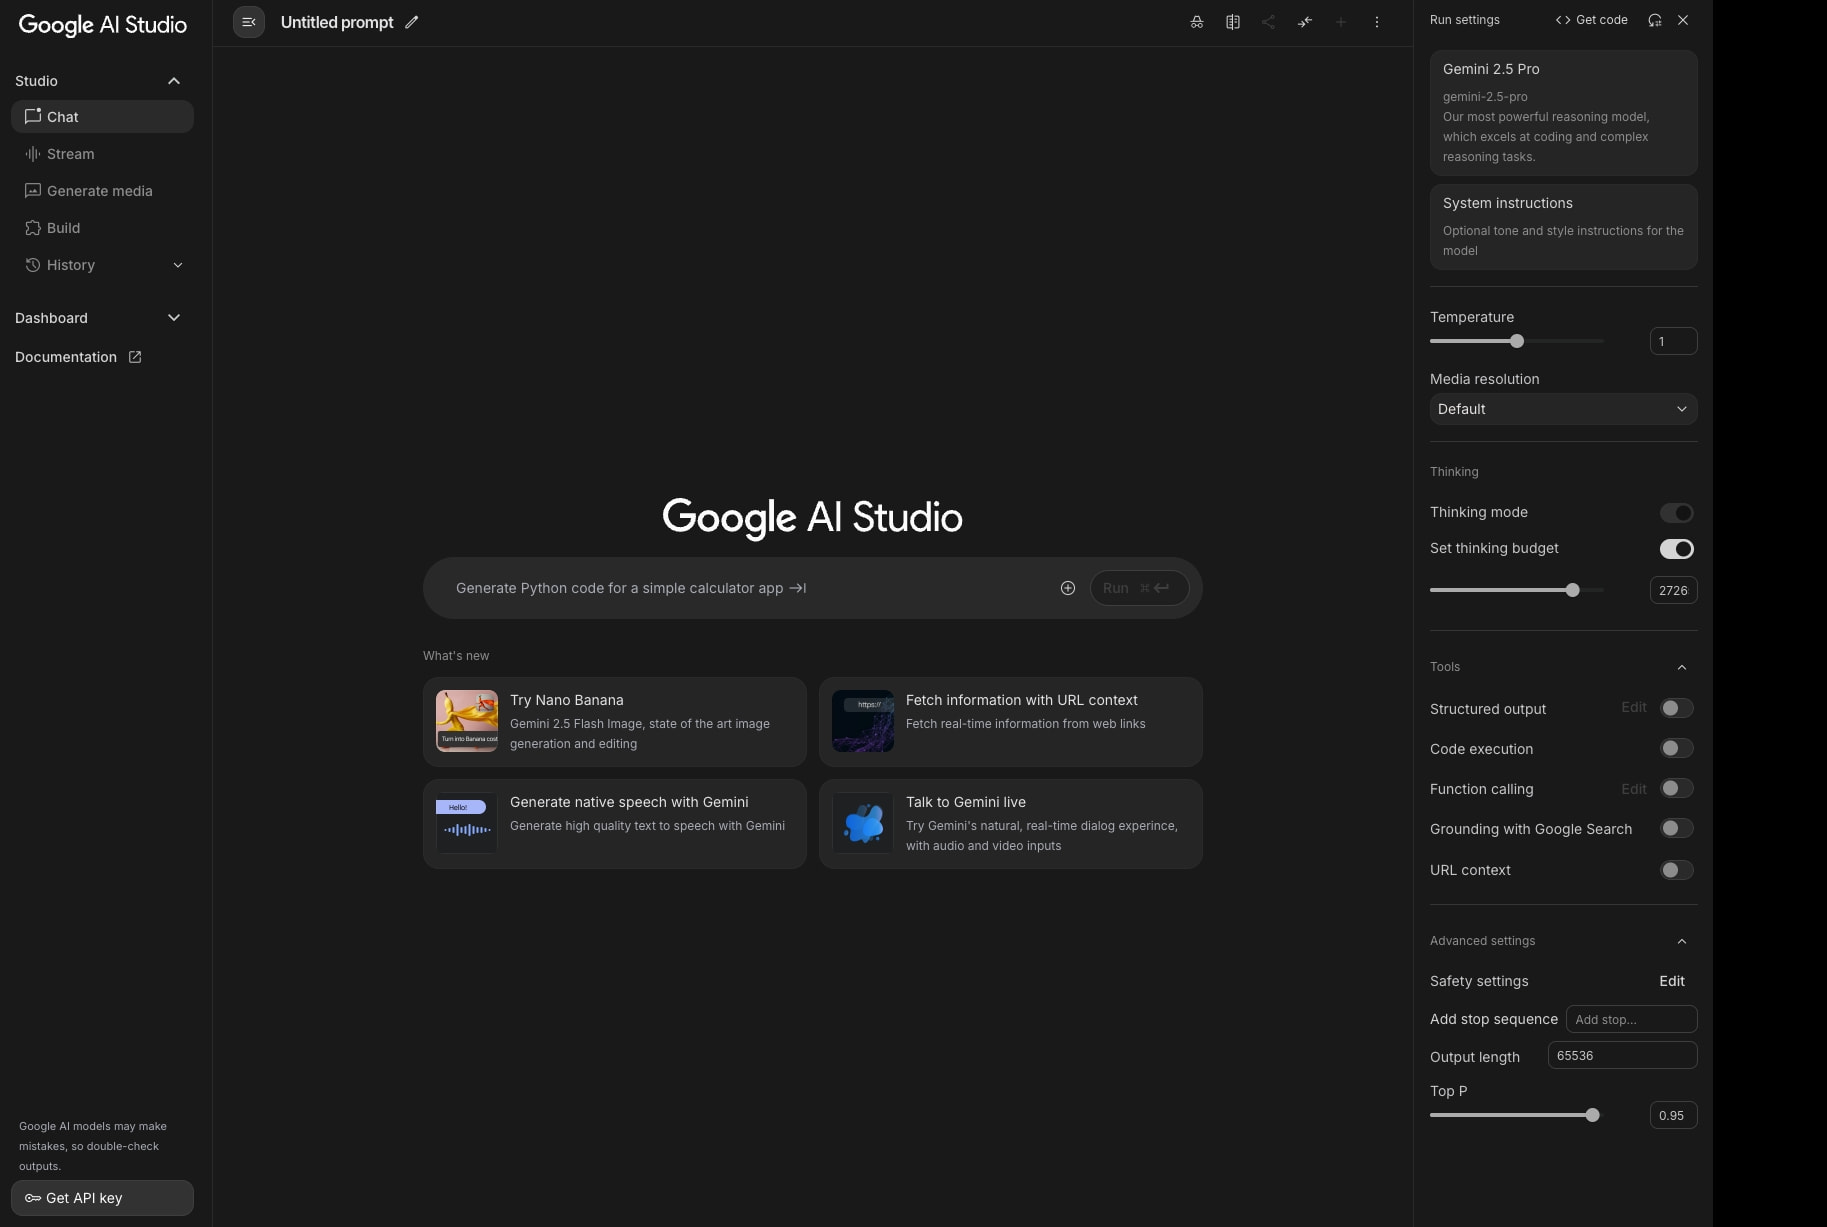Image resolution: width=1827 pixels, height=1227 pixels.
Task: Collapse the Studio section chevron
Action: click(x=174, y=81)
